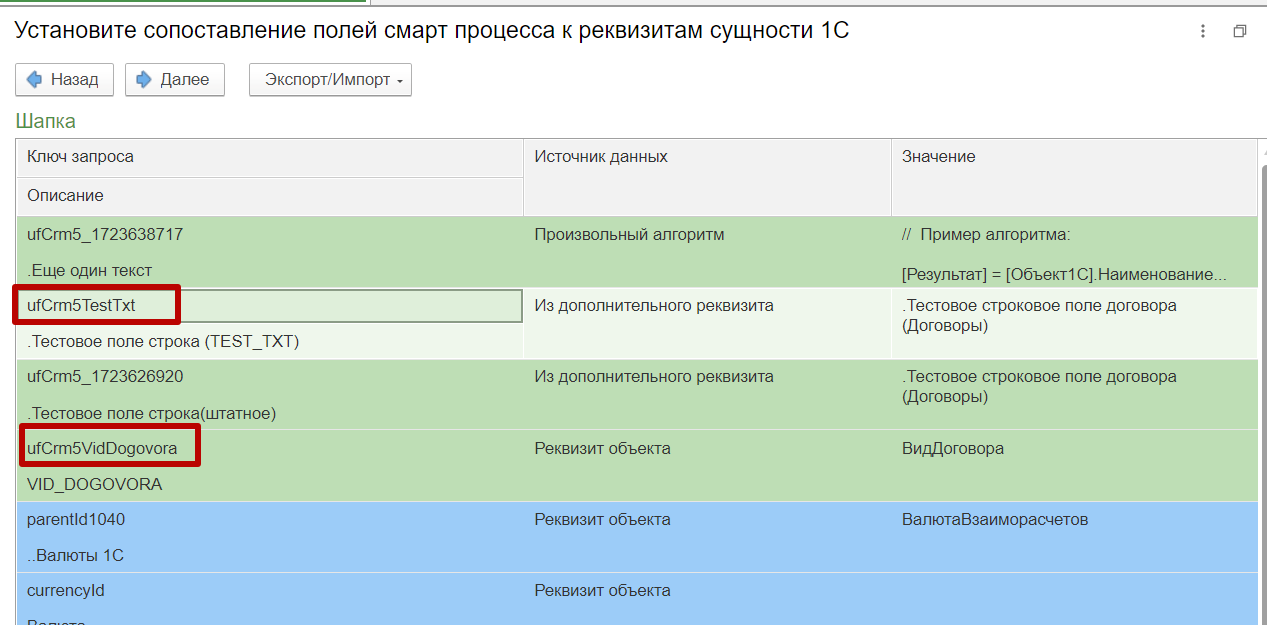Click the Ключ запроса column header
1267x625 pixels.
270,157
